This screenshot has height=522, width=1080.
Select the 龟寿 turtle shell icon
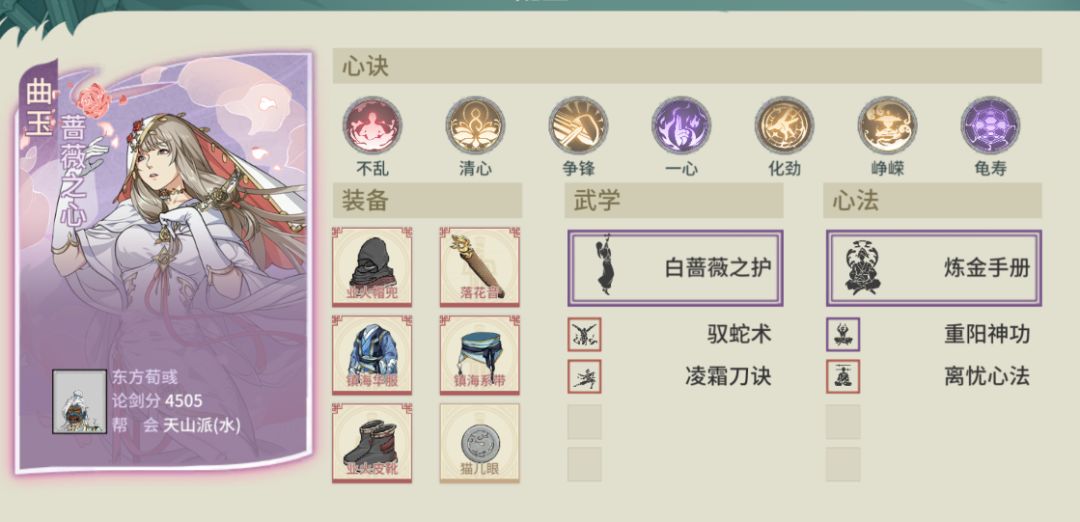click(990, 125)
